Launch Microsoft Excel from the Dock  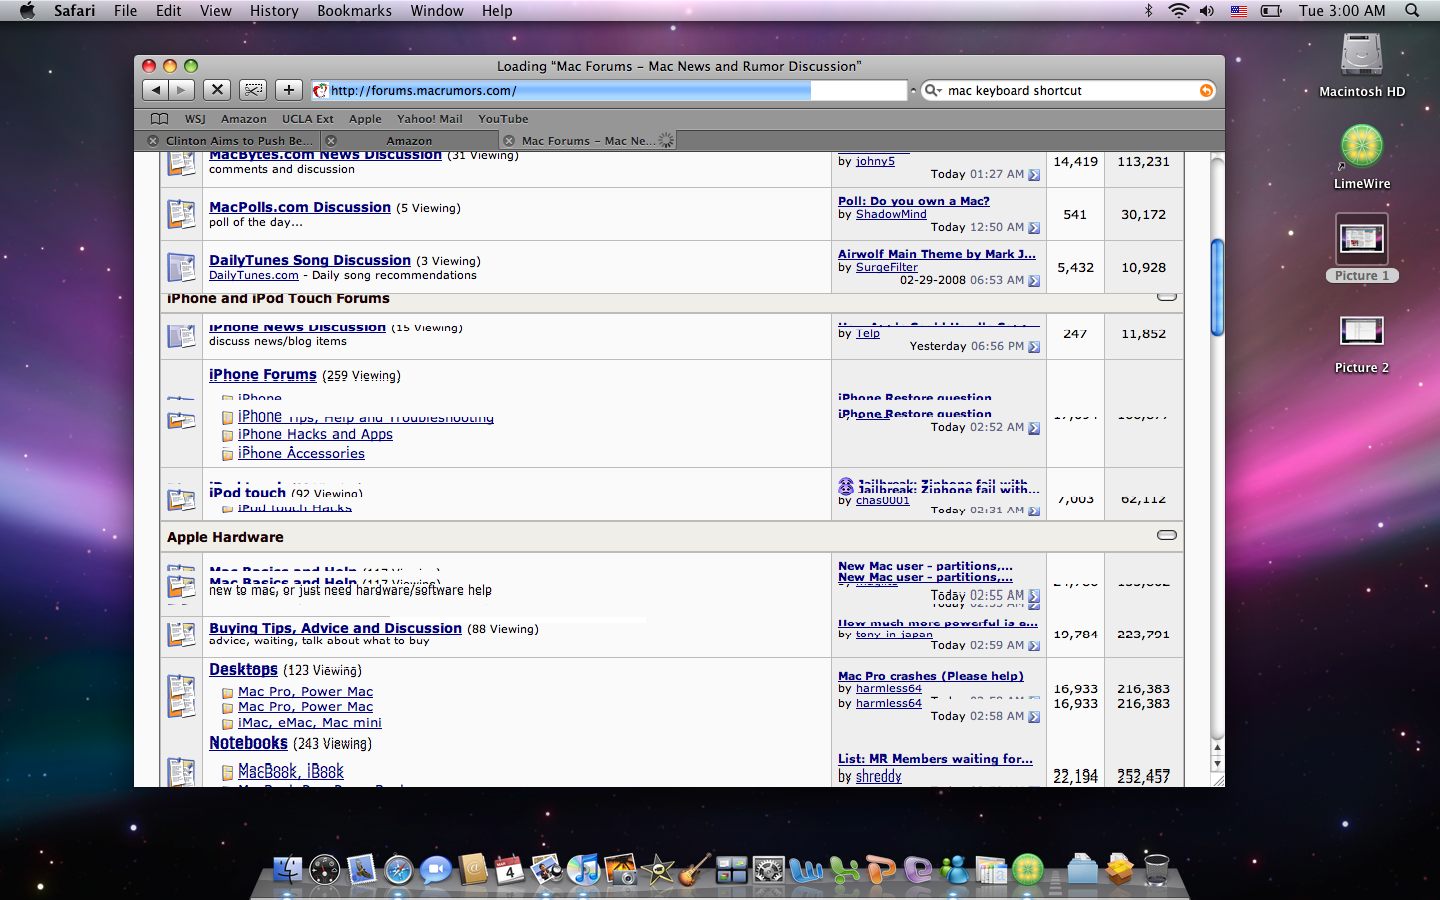point(843,869)
